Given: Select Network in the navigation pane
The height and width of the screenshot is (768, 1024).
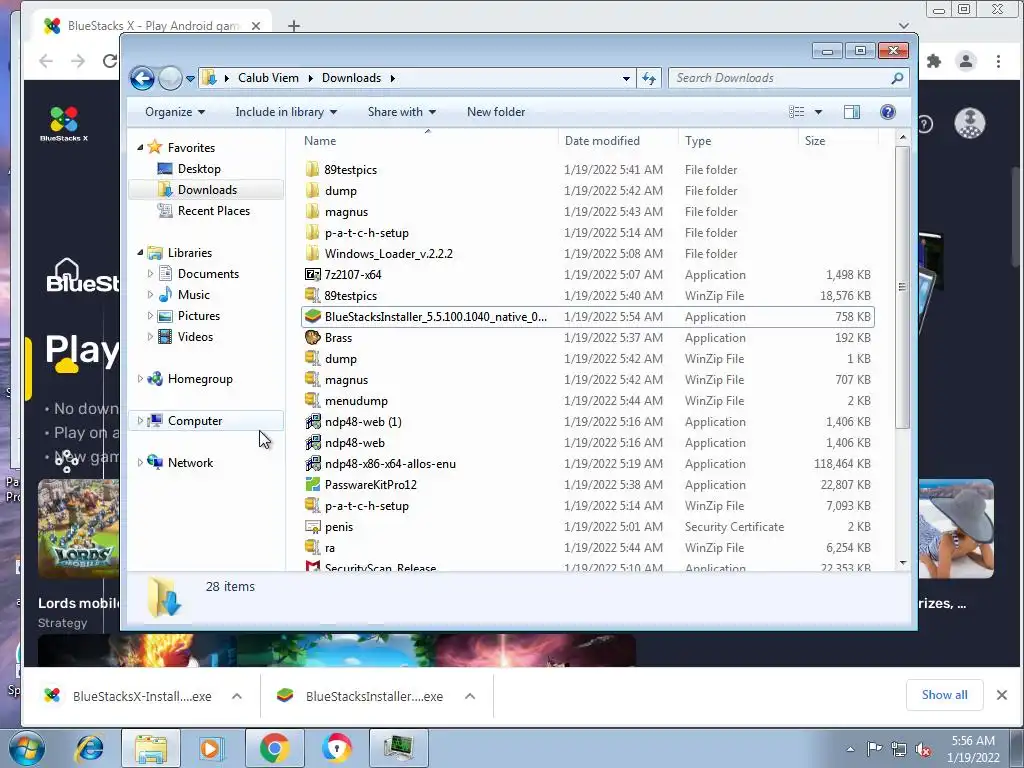Looking at the screenshot, I should (190, 462).
